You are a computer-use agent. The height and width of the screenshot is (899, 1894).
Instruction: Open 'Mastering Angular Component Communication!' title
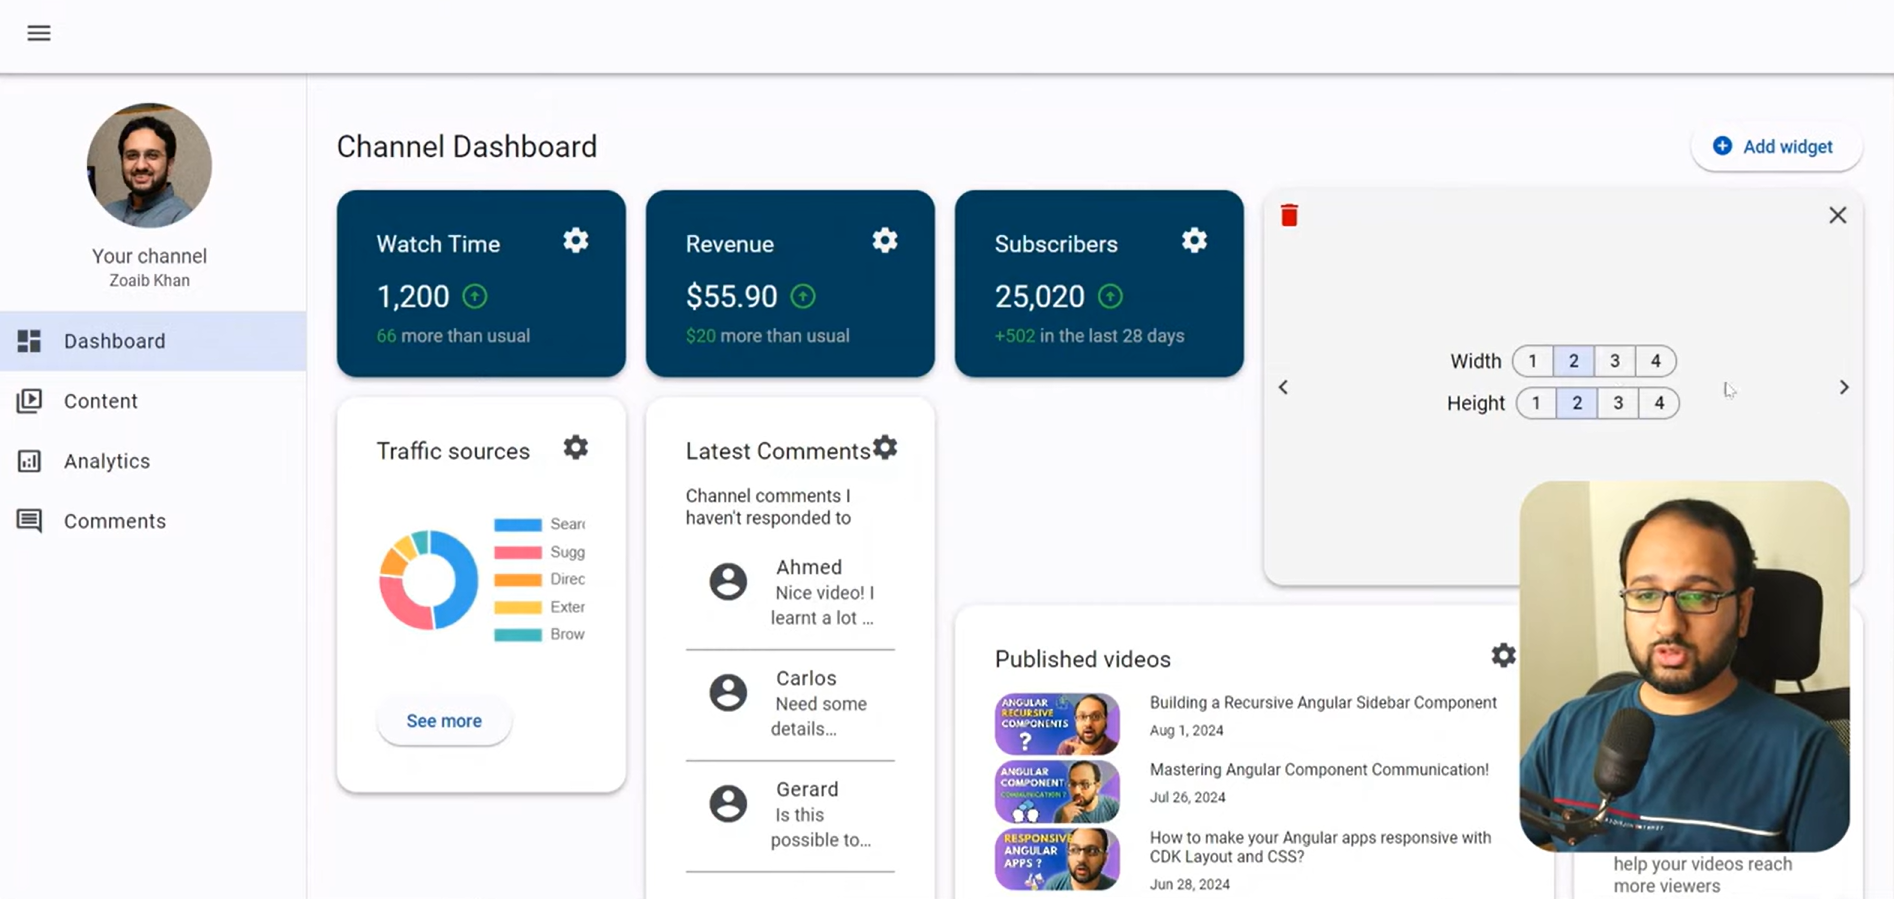pos(1319,770)
